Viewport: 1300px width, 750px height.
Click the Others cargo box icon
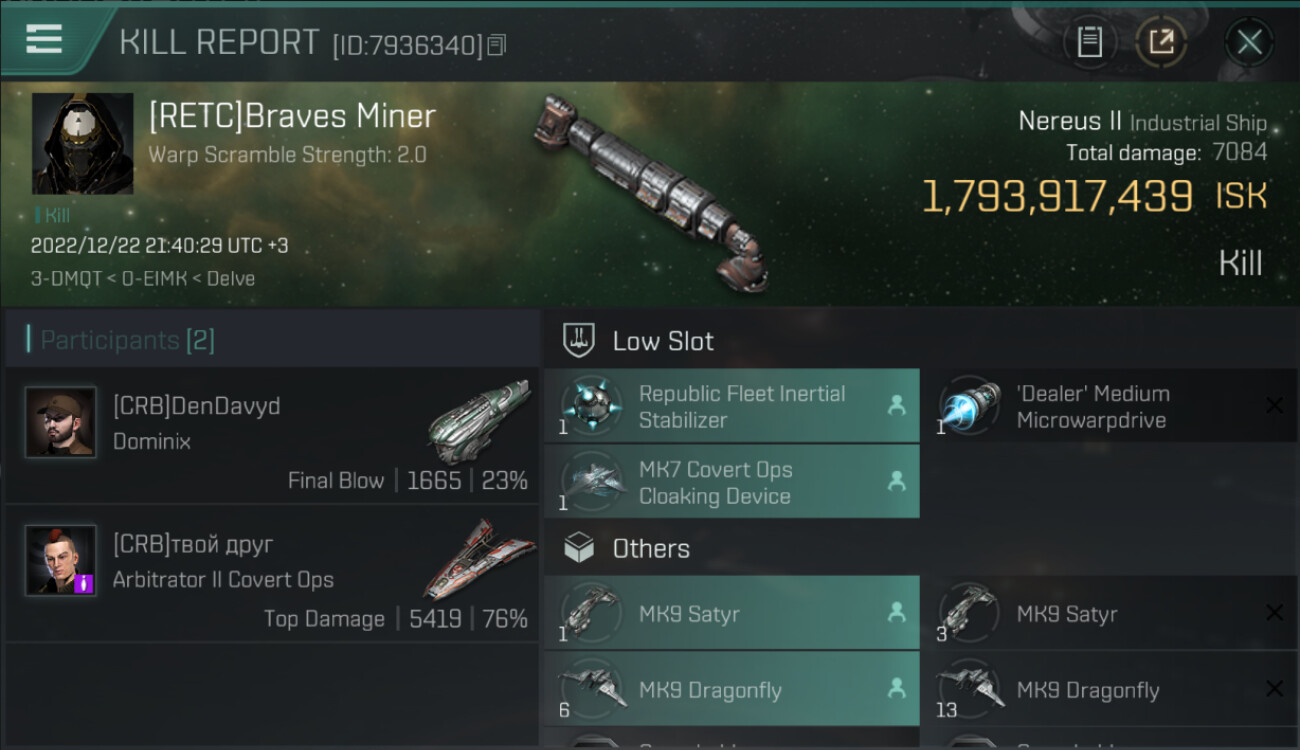click(x=580, y=548)
